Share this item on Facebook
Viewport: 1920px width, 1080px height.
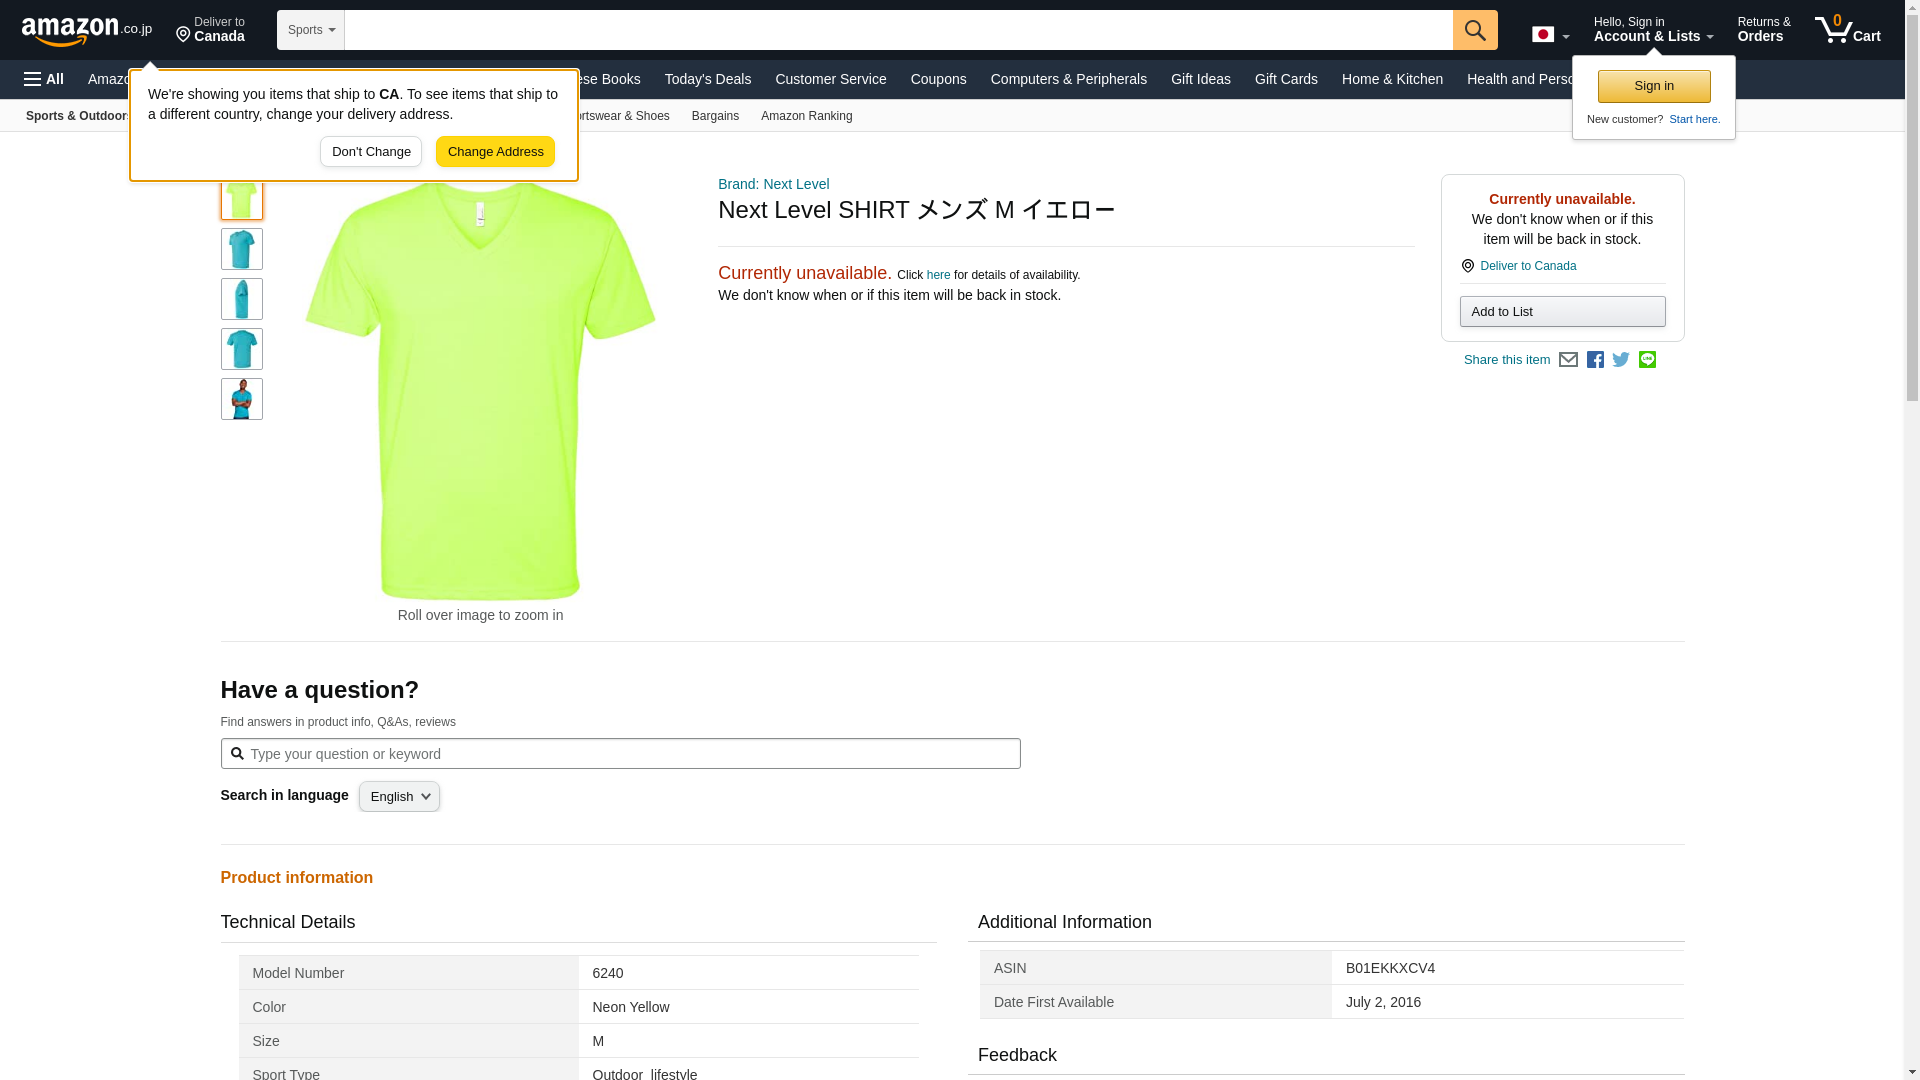(1595, 360)
